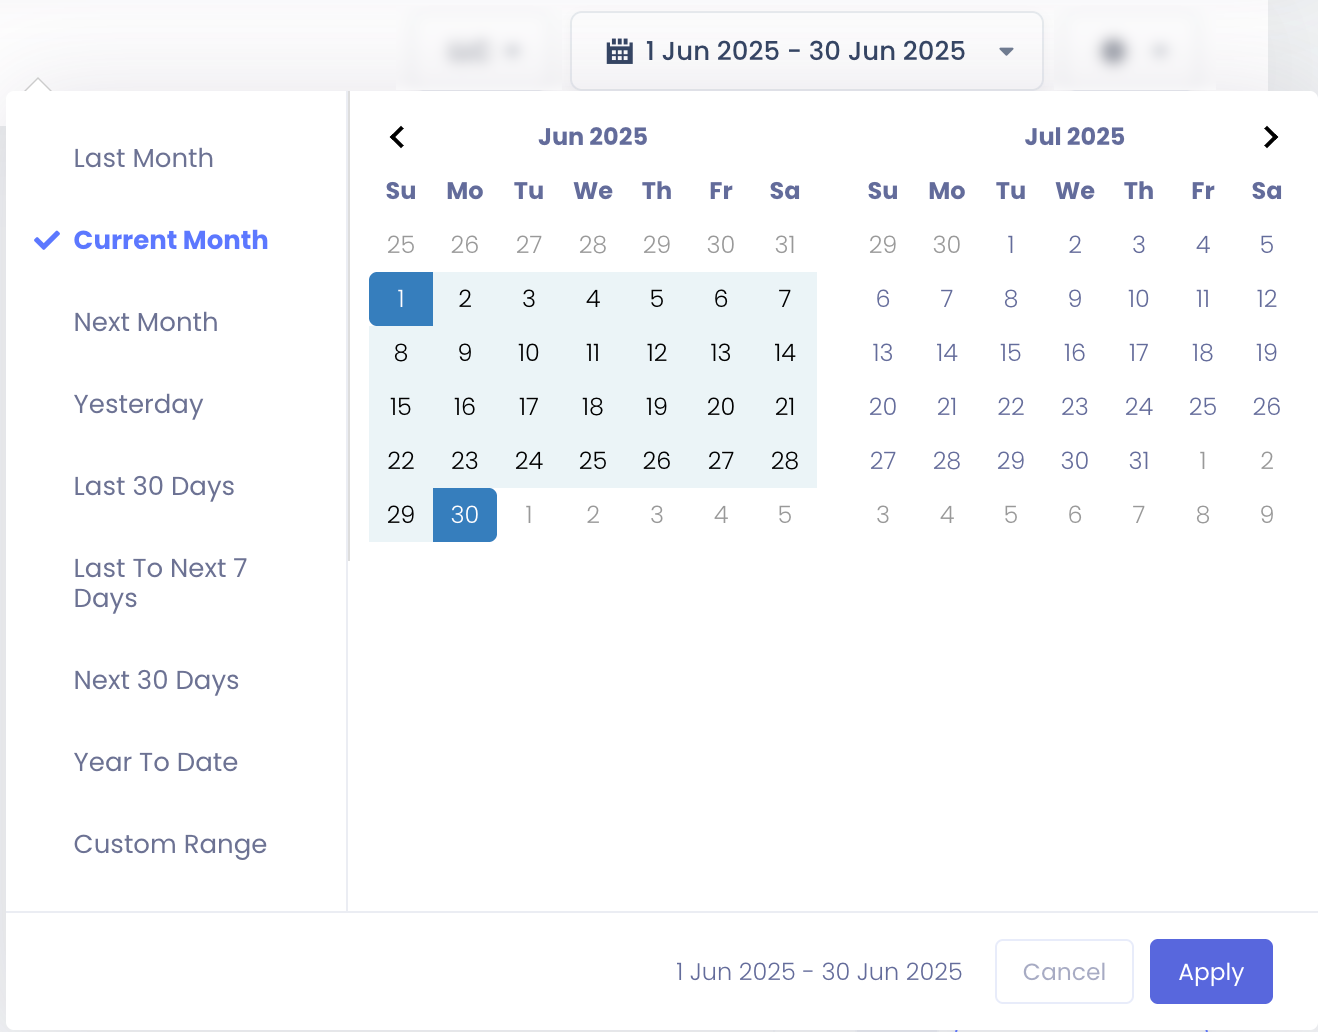Choose July 16 in the right calendar

(1075, 353)
